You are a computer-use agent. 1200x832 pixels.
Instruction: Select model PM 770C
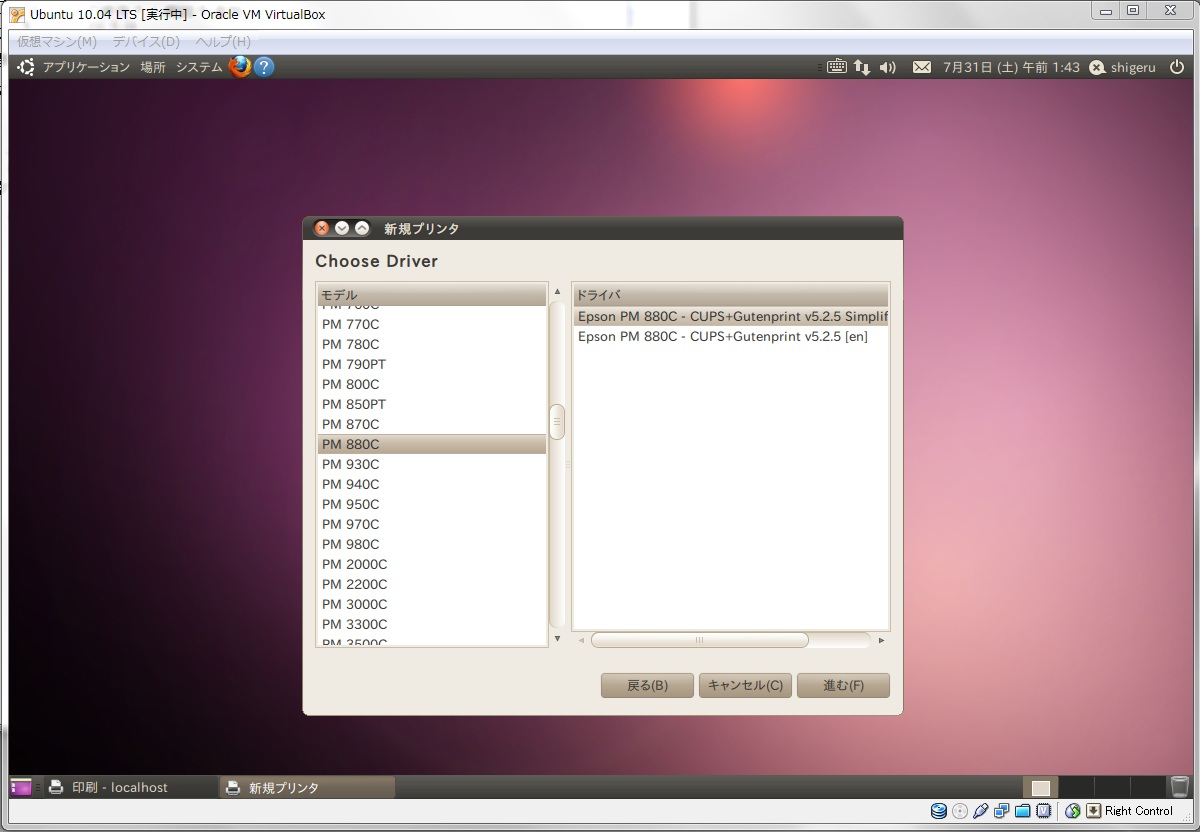pyautogui.click(x=432, y=324)
